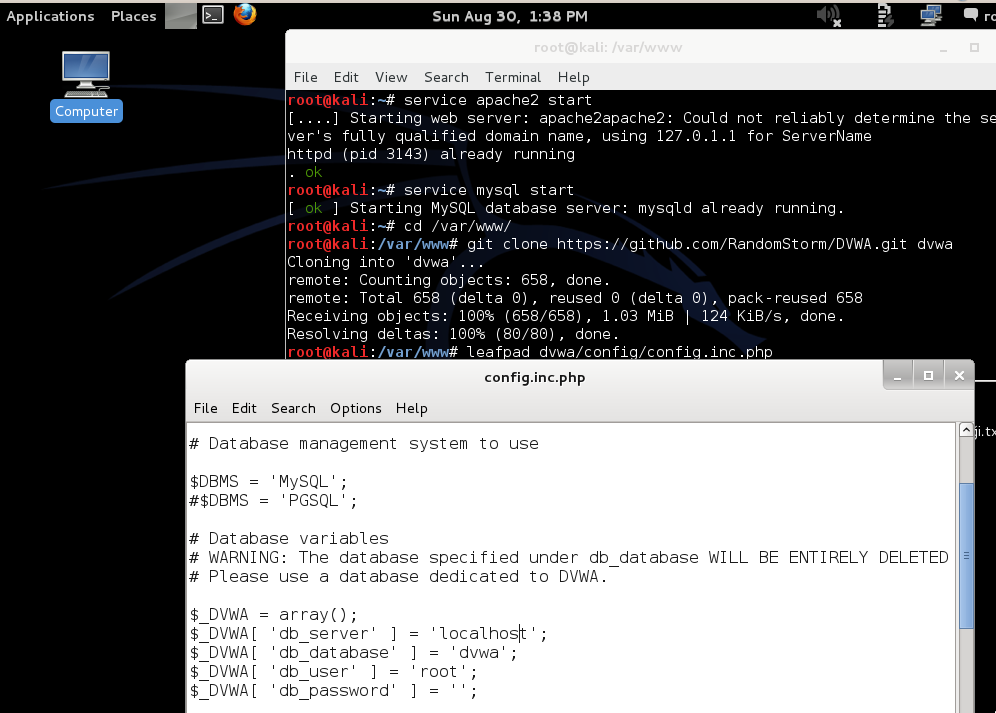Click Leafpad's vertical scrollbar thumb
996x713 pixels.
(x=966, y=553)
